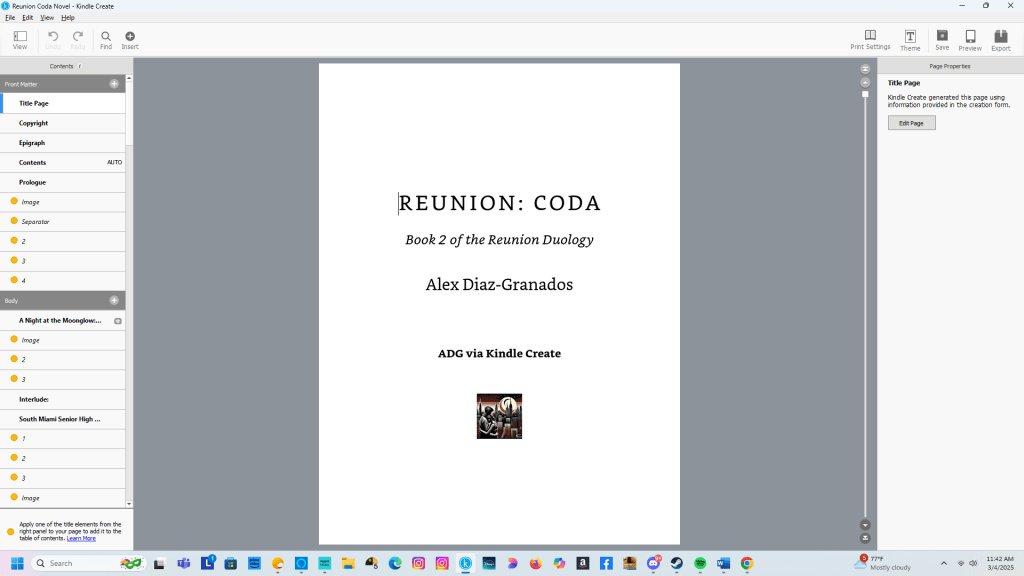Viewport: 1024px width, 576px height.
Task: Open the Edit menu
Action: (27, 17)
